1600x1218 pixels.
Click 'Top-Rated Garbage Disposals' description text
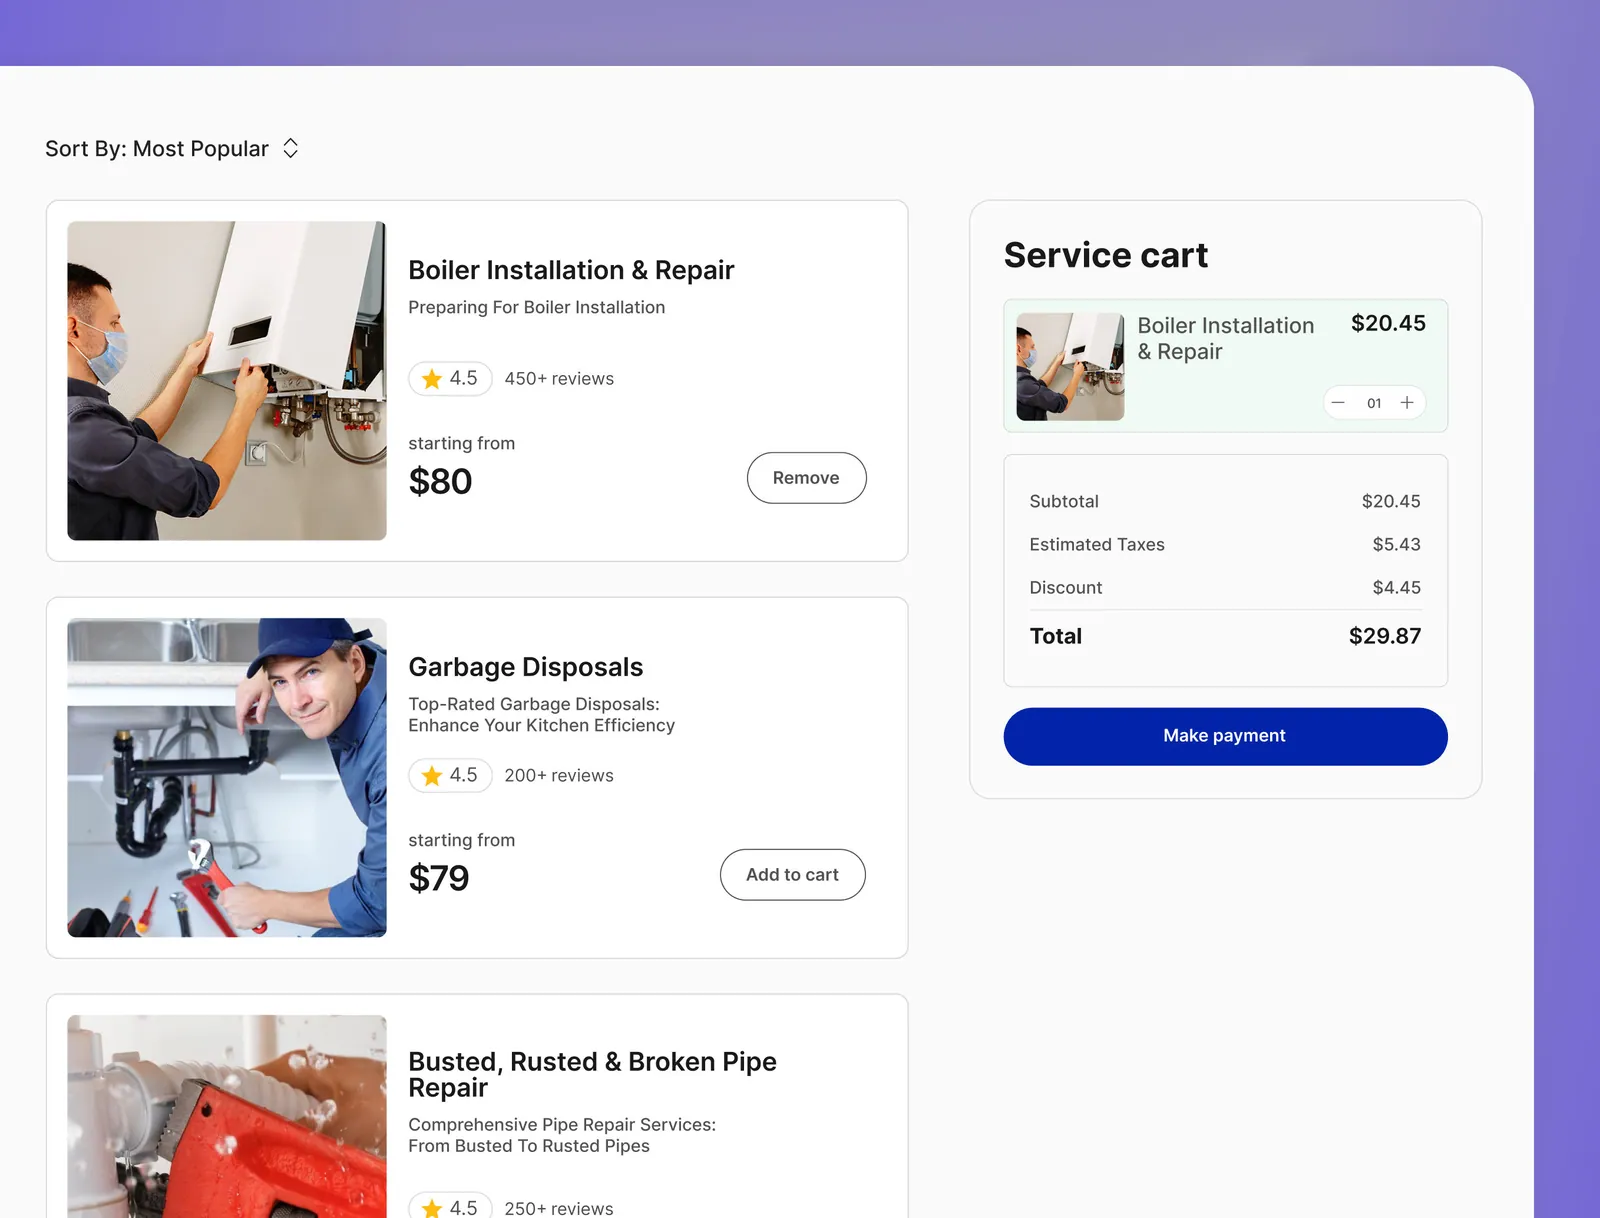tap(541, 715)
